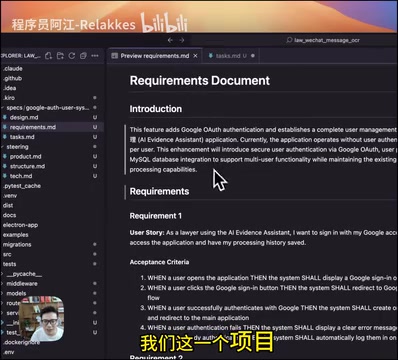
Task: Select the src folder
Action: point(7,254)
